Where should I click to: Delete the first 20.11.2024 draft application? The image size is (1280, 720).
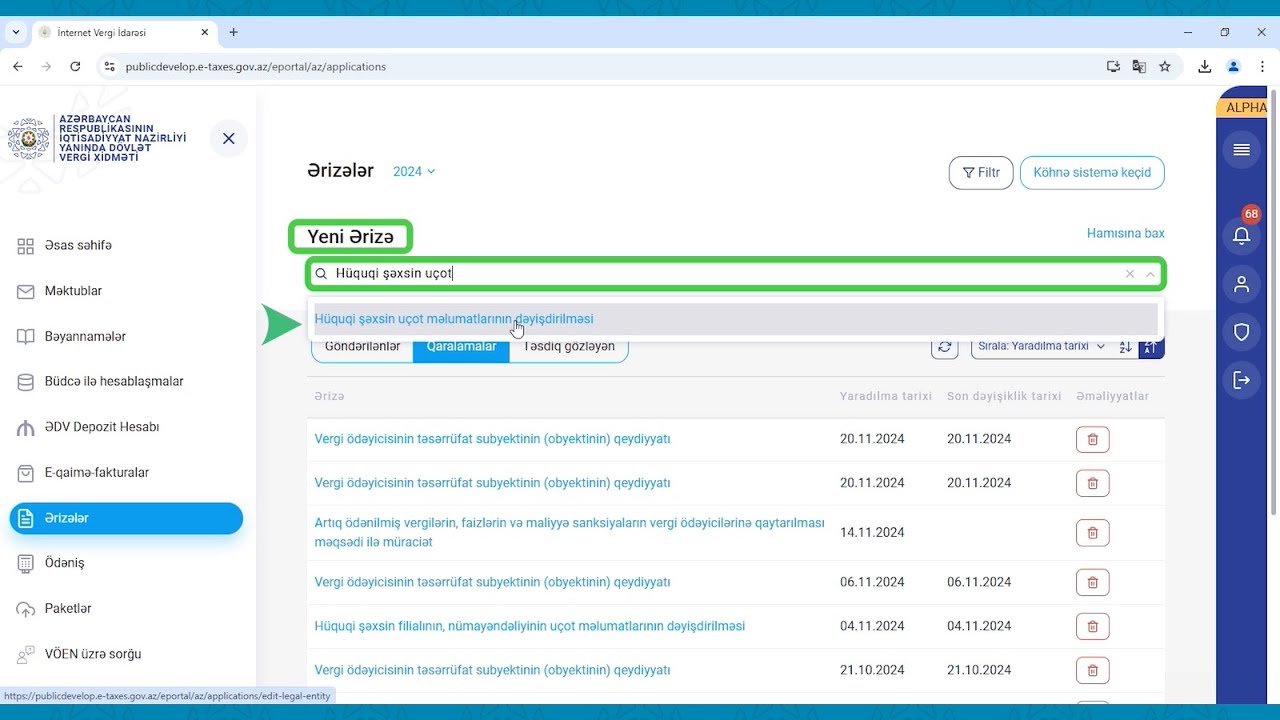point(1092,440)
